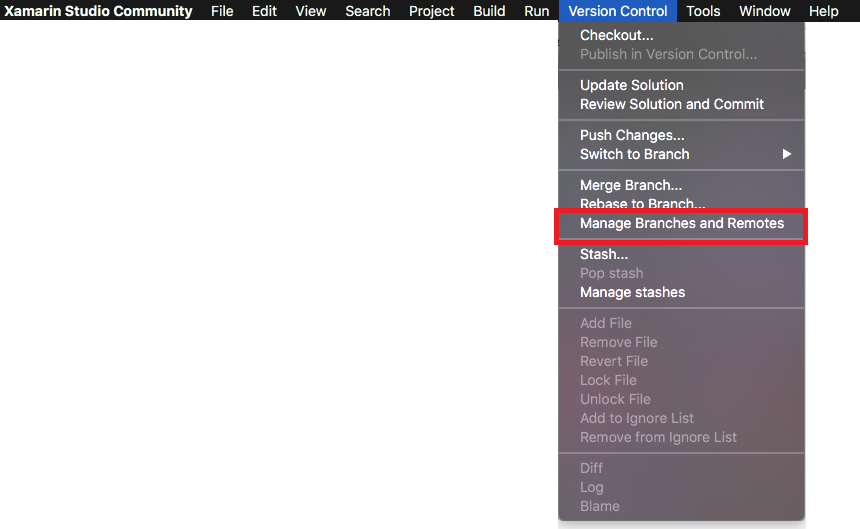
Task: Select Add to Ignore List
Action: (681, 418)
